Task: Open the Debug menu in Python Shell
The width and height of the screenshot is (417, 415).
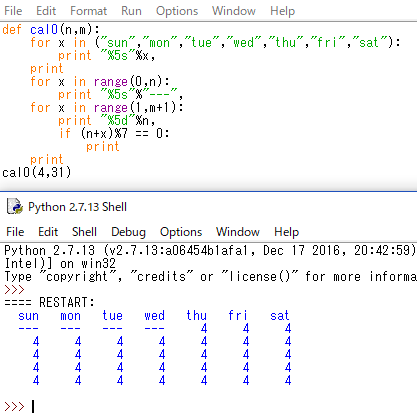Action: pyautogui.click(x=128, y=232)
